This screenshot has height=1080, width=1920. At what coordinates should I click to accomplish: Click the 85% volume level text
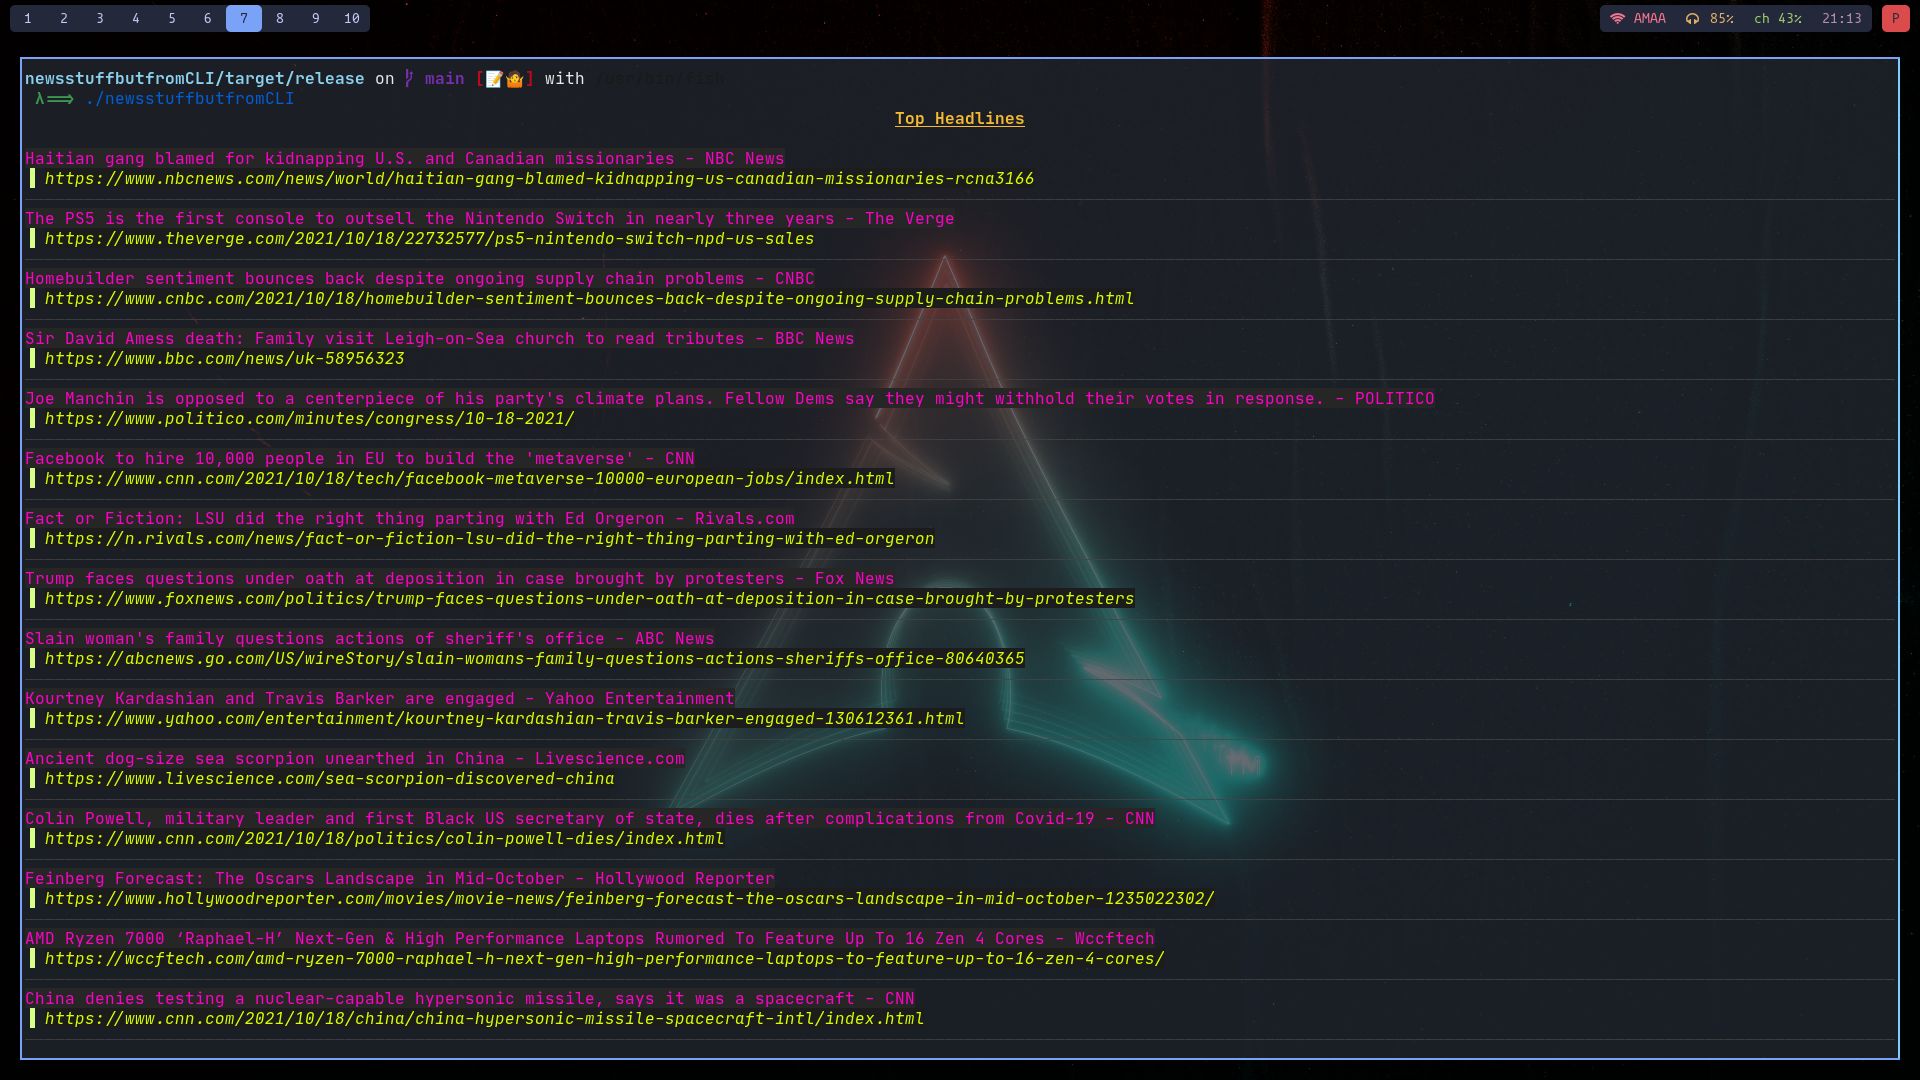[x=1721, y=18]
